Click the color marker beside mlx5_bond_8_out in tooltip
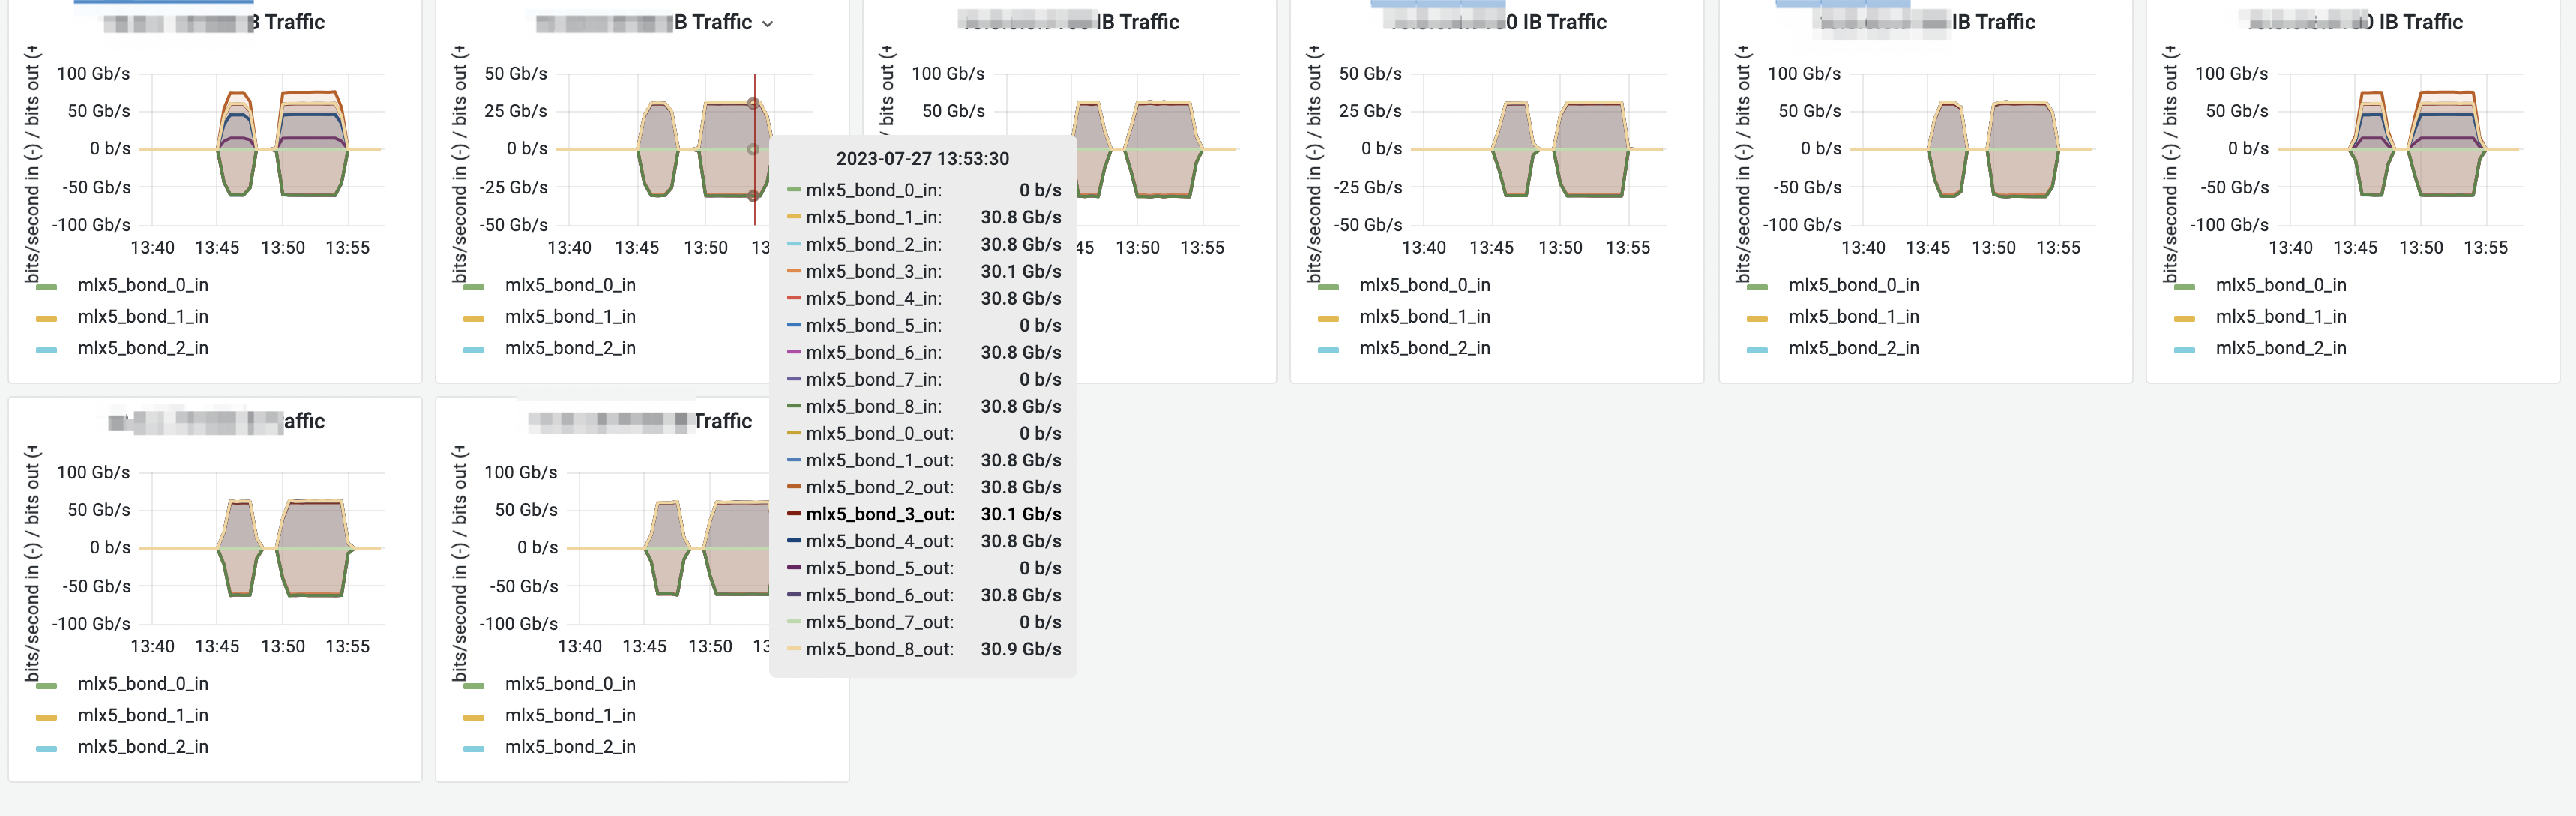 click(x=795, y=649)
